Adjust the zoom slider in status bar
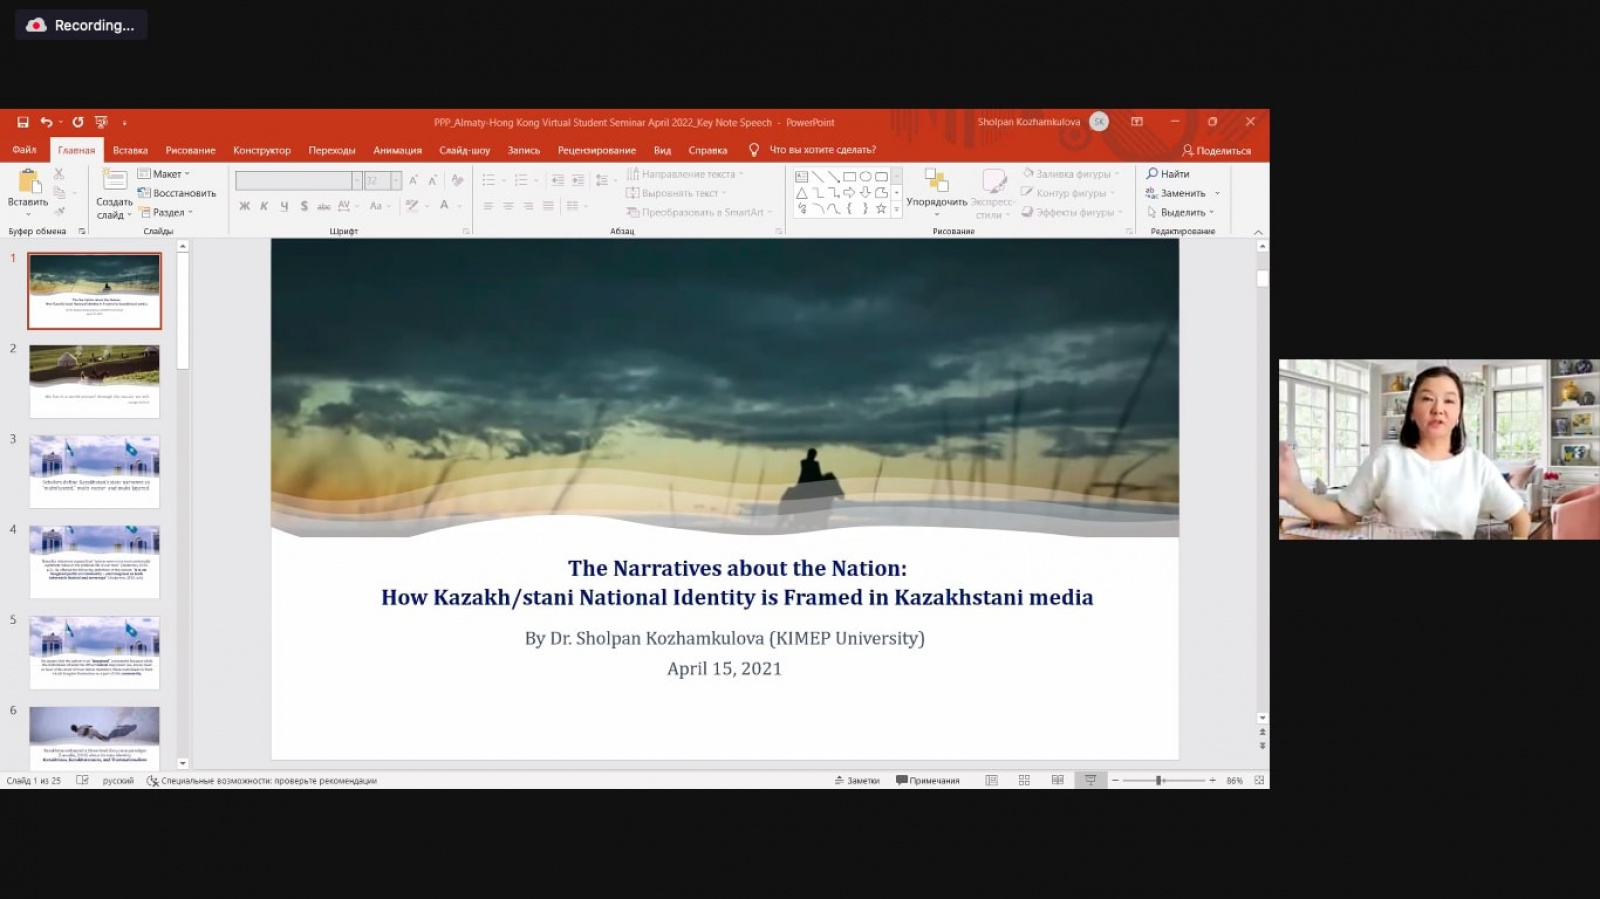The image size is (1600, 899). [1159, 780]
